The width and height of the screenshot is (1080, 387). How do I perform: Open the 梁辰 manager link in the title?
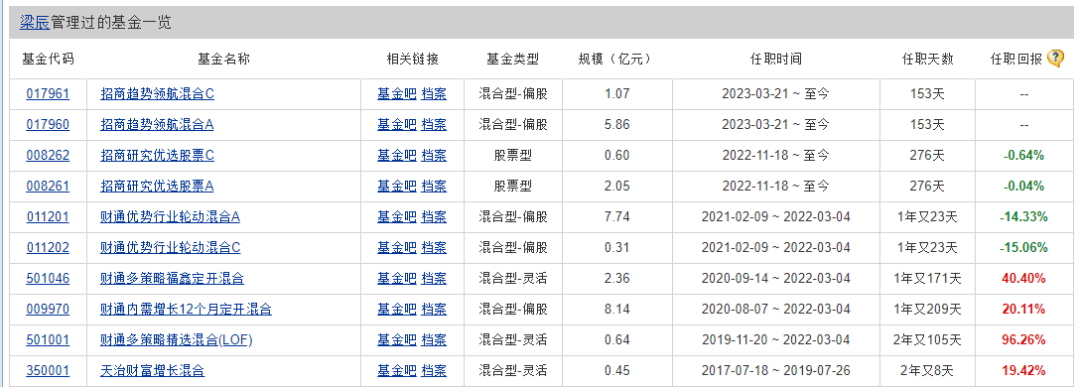point(34,23)
